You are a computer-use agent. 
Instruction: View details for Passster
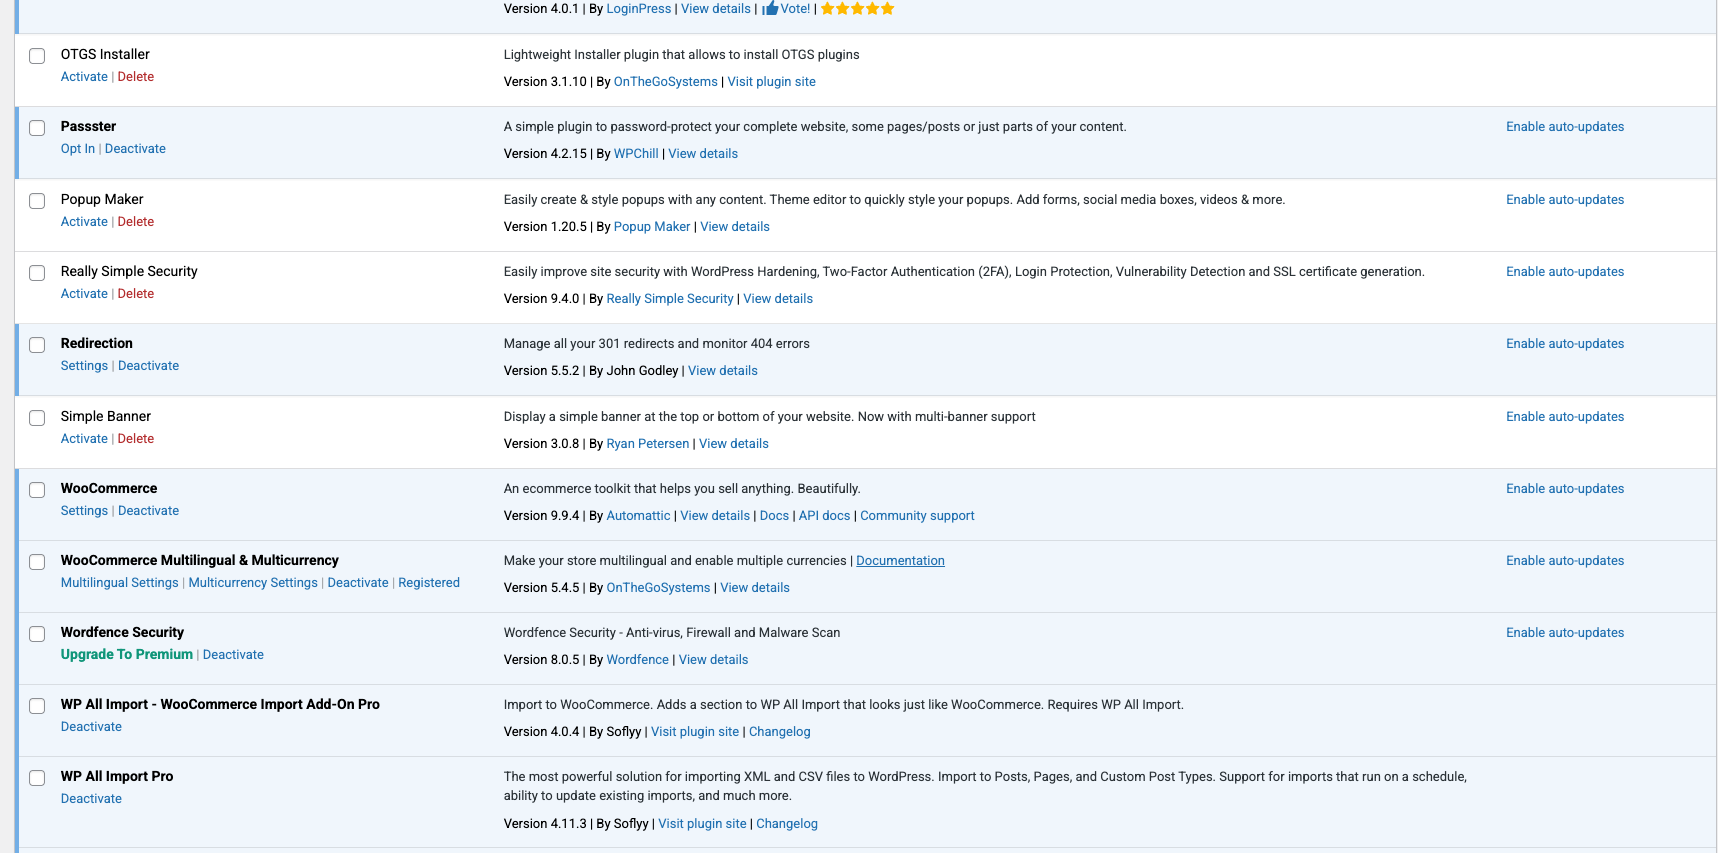[703, 154]
